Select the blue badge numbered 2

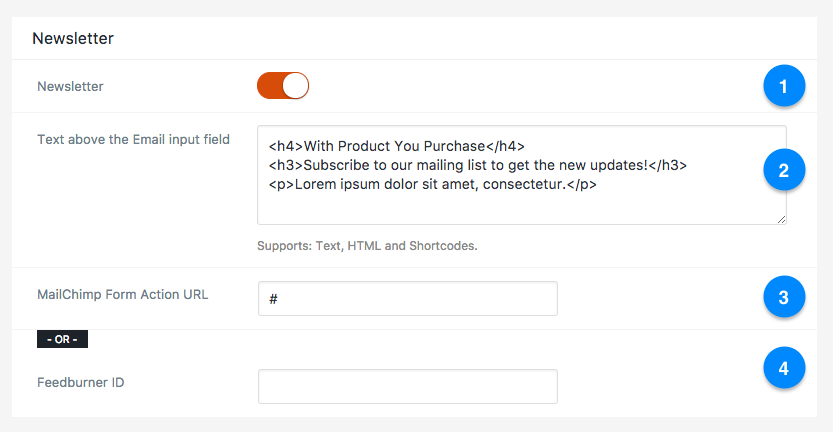[x=784, y=170]
